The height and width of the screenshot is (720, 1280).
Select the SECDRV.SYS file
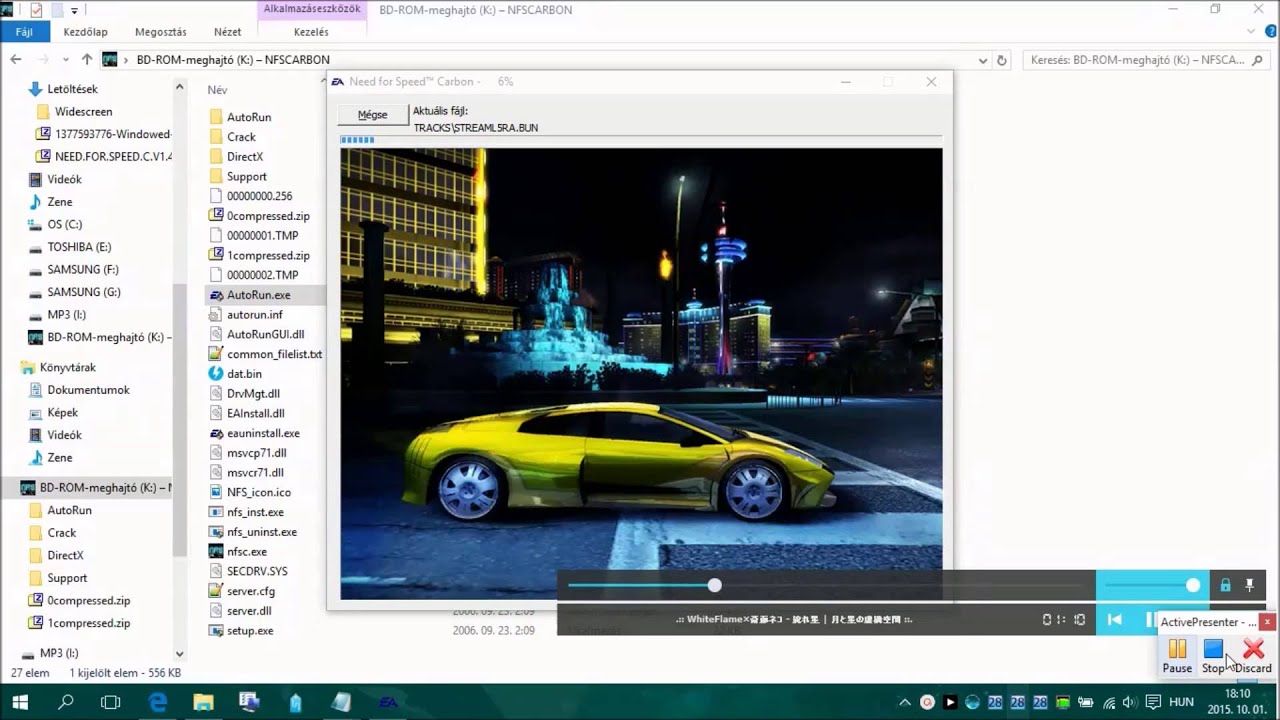coord(257,571)
